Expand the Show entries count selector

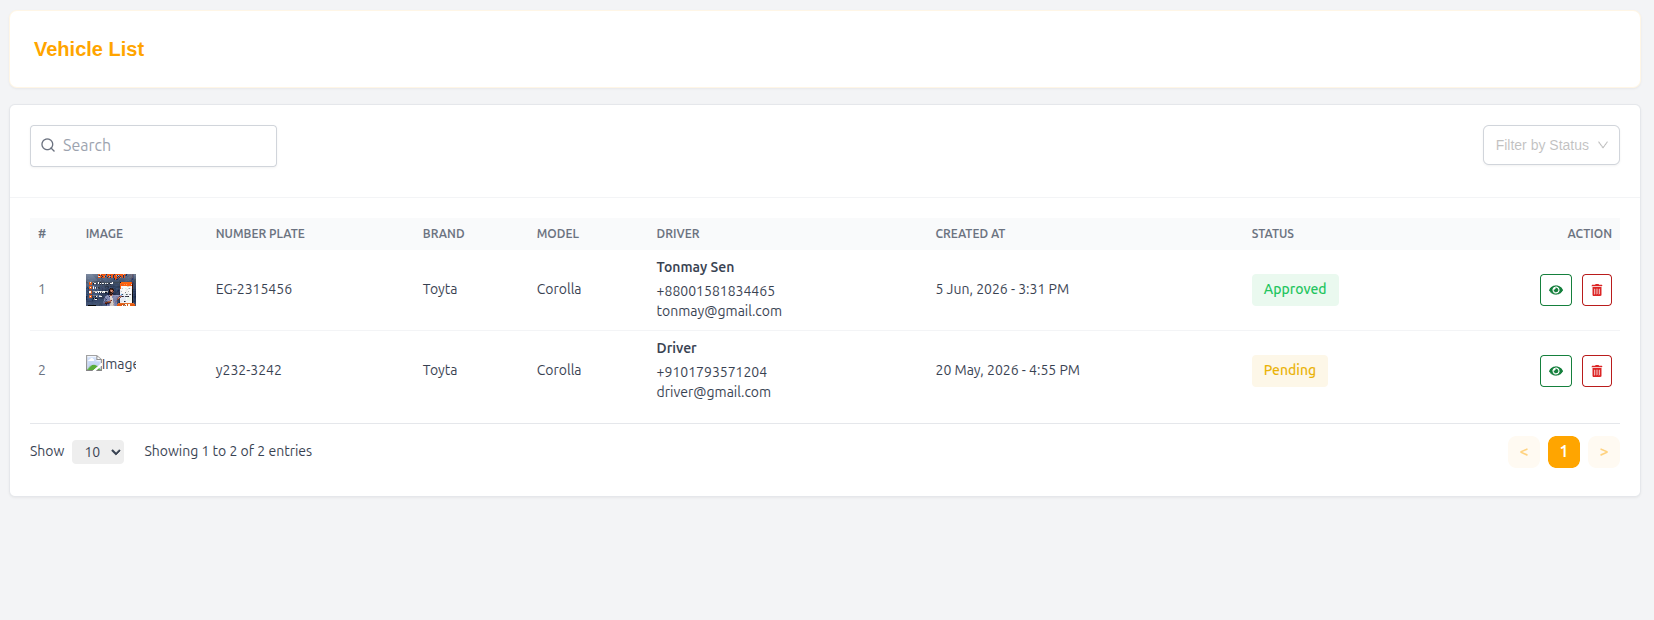point(98,452)
